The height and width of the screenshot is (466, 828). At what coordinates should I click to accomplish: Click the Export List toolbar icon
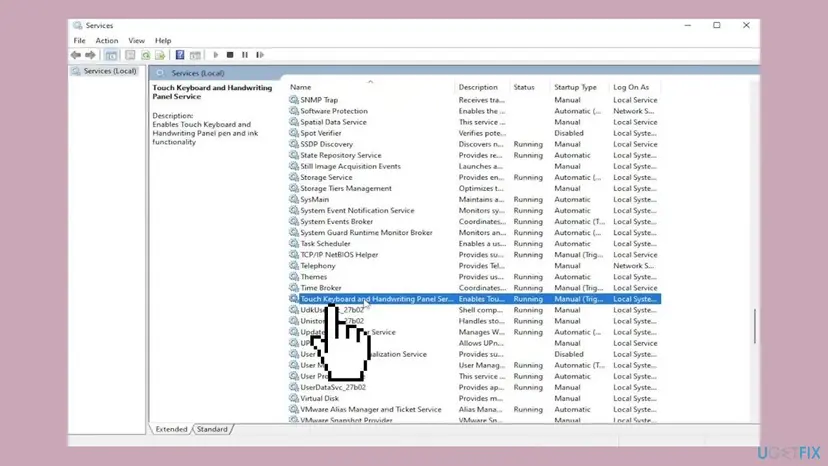(160, 55)
